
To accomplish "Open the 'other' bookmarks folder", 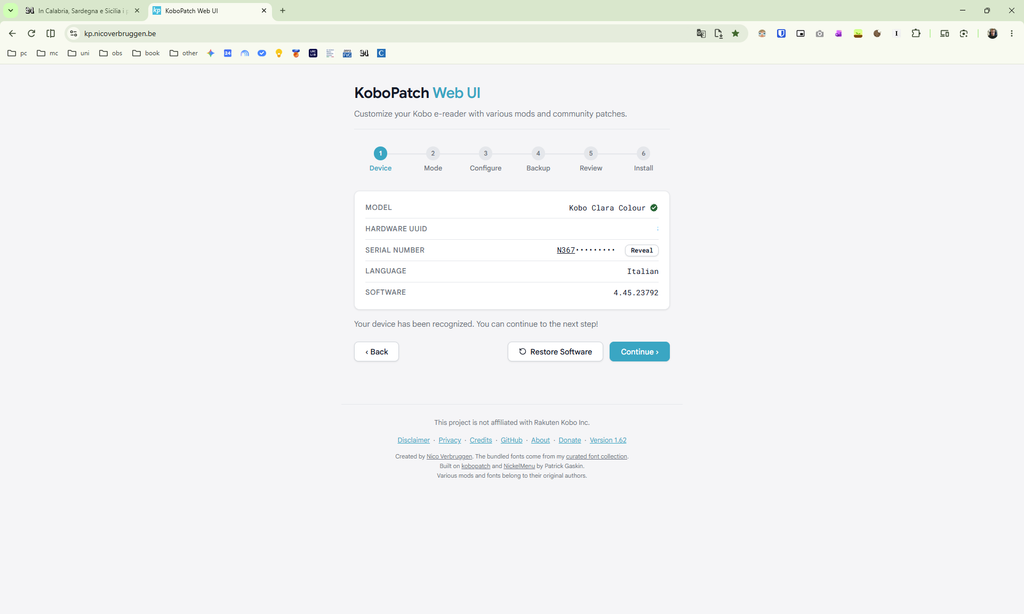I will (x=184, y=53).
